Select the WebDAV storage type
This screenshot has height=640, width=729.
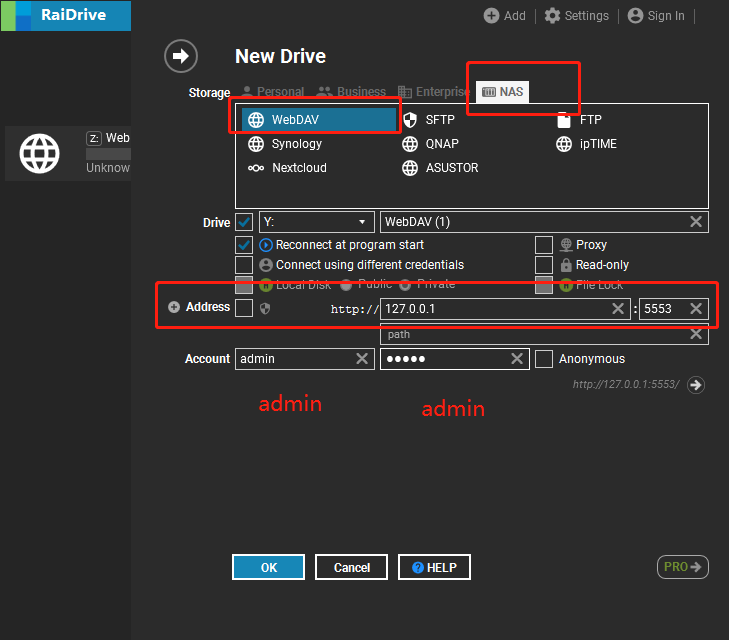[x=318, y=119]
